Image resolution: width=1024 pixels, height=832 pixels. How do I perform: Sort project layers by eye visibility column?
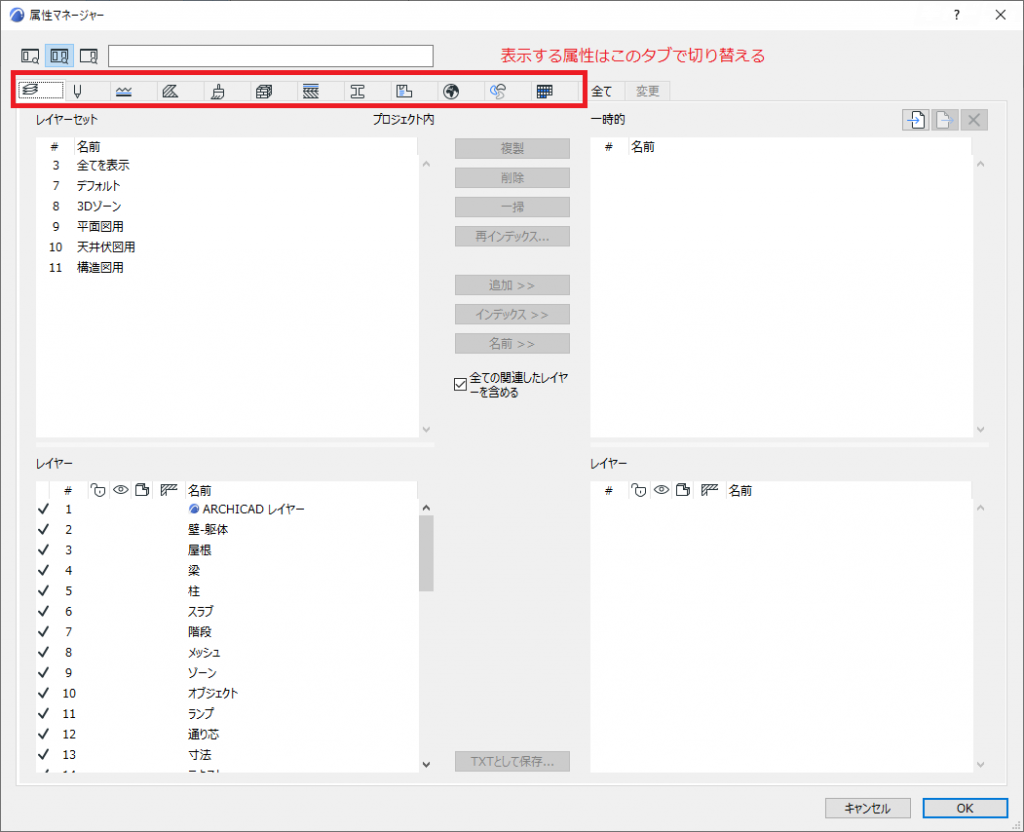click(x=121, y=490)
